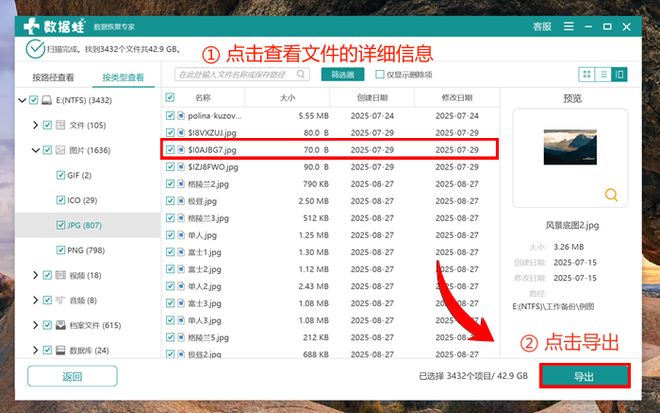The height and width of the screenshot is (413, 660).
Task: Expand the 视频 (18) node
Action: pos(35,275)
